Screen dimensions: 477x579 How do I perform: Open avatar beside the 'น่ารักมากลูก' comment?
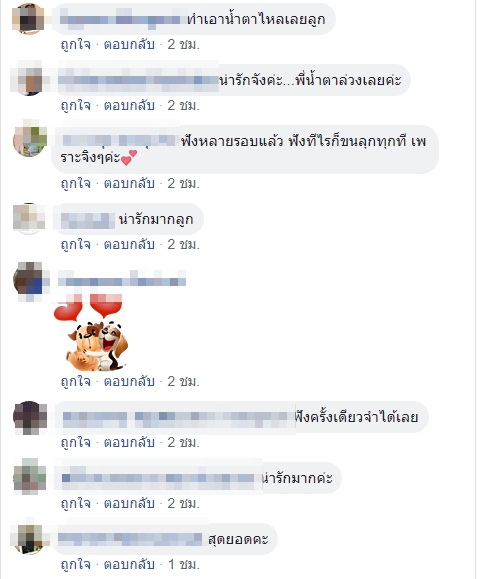(x=29, y=219)
